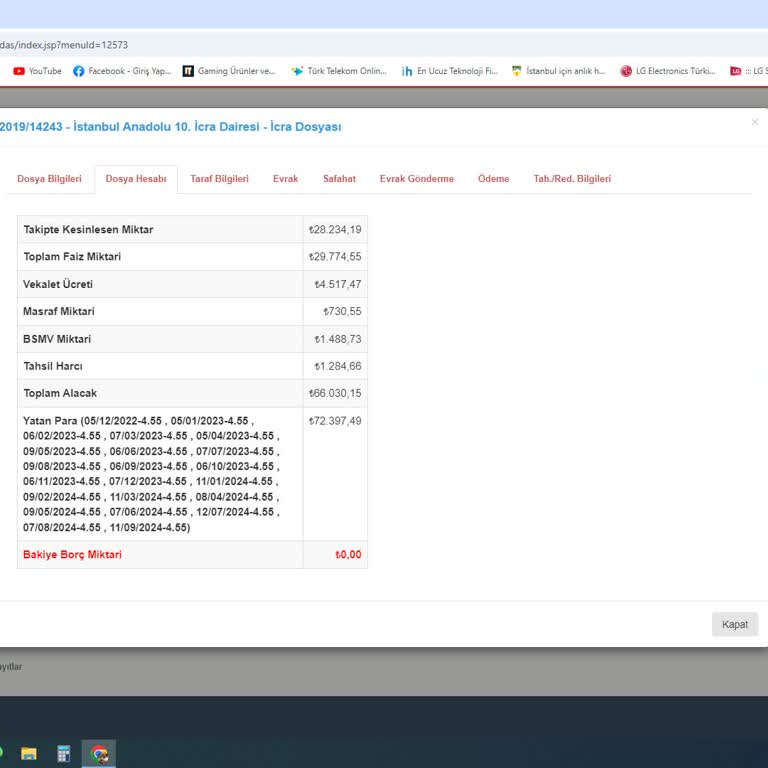The height and width of the screenshot is (768, 768).
Task: Open the Facebook - Giriş Yap bookmark
Action: [x=122, y=71]
